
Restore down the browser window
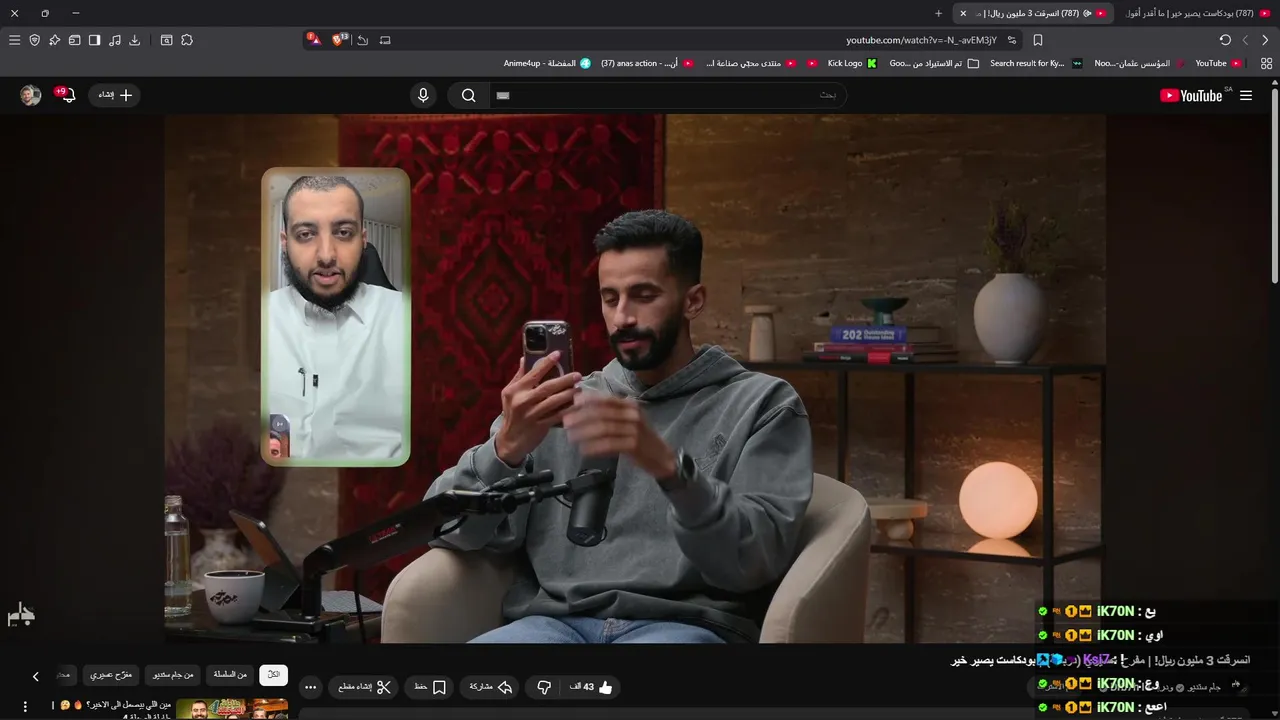(45, 13)
